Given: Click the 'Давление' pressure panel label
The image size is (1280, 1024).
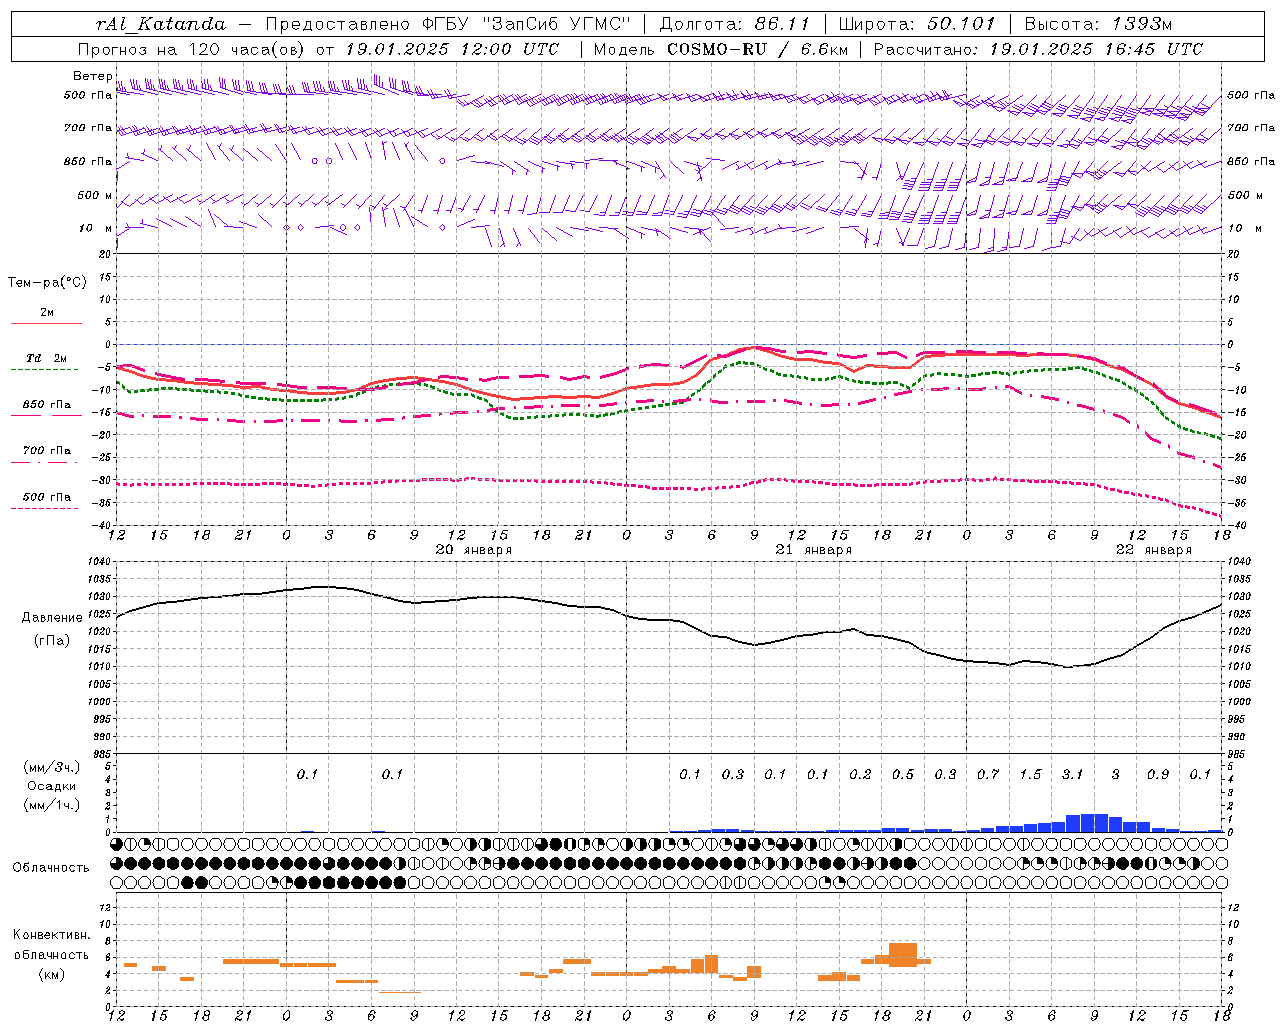Looking at the screenshot, I should pos(52,618).
